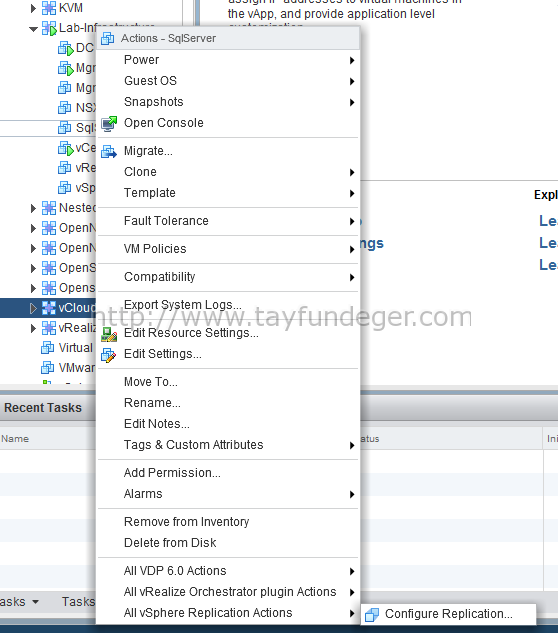This screenshot has height=633, width=558.
Task: Click the Open Console monitor icon
Action: pos(109,124)
